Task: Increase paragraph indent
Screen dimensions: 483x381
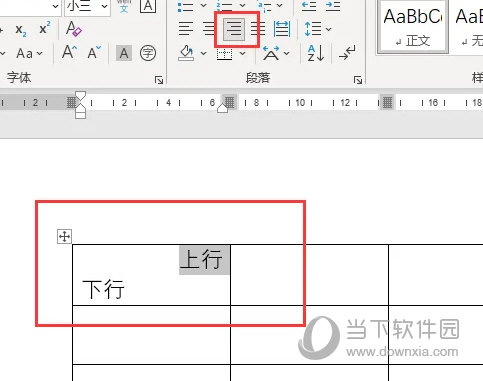Action: point(333,6)
